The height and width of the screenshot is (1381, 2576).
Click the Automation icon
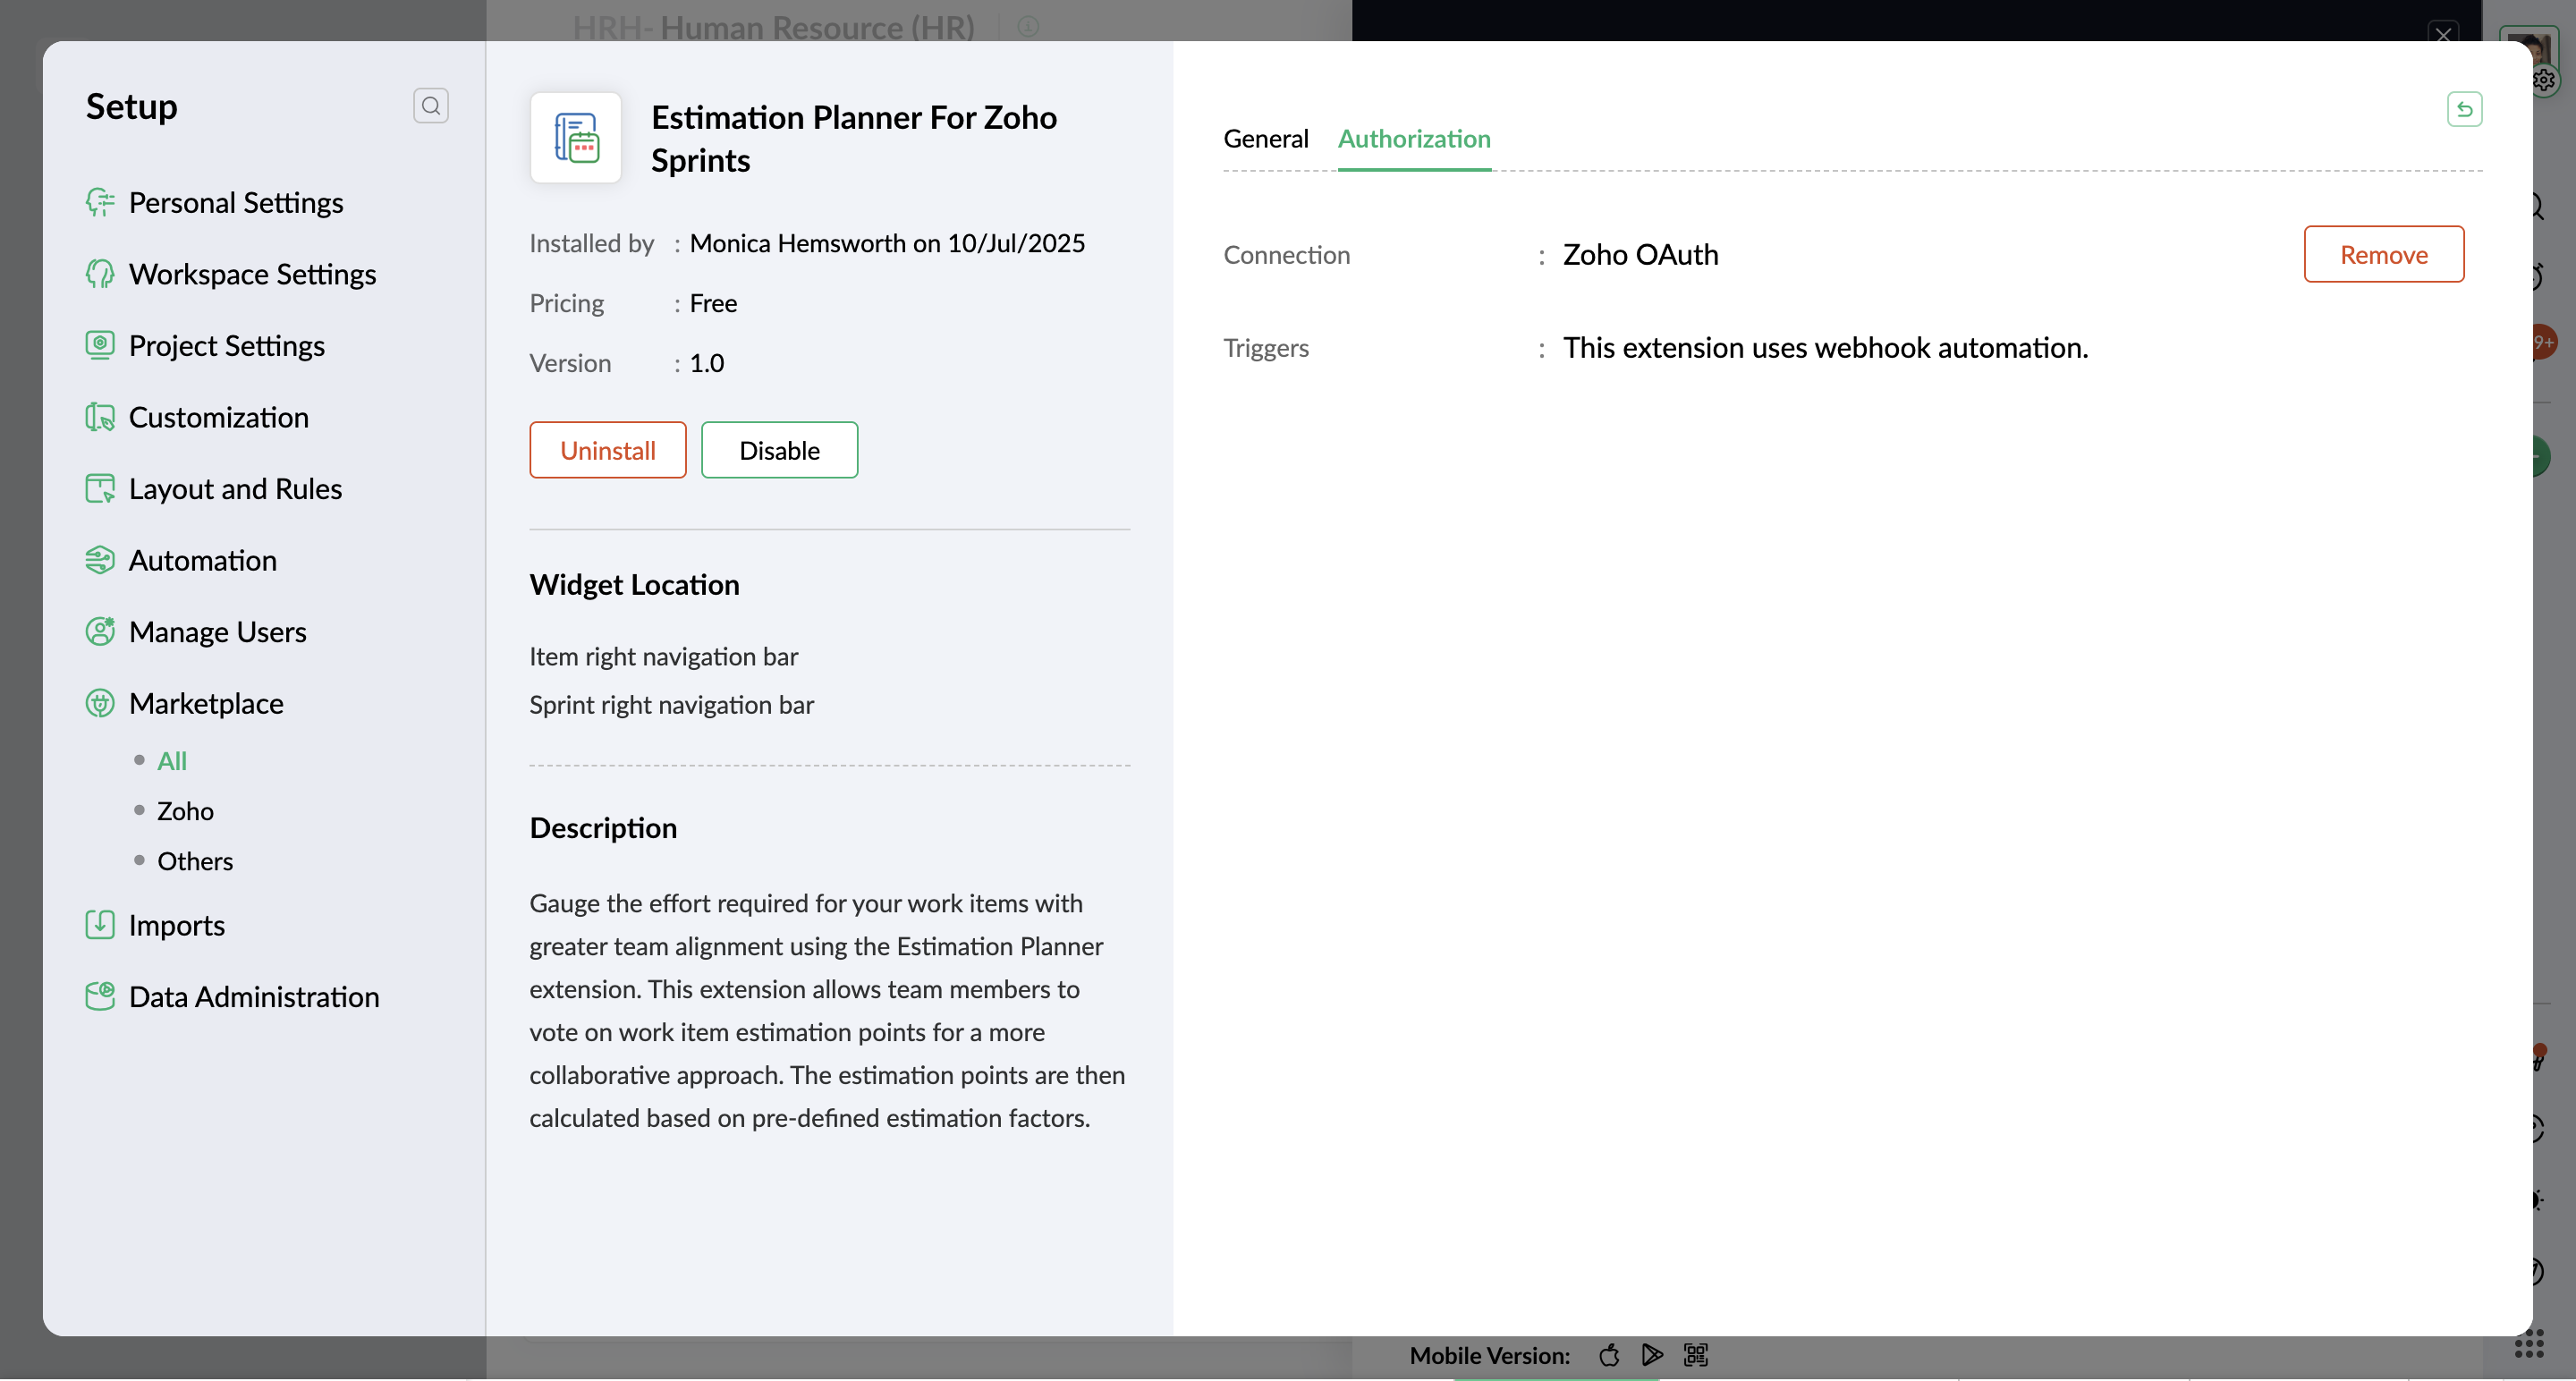100,560
